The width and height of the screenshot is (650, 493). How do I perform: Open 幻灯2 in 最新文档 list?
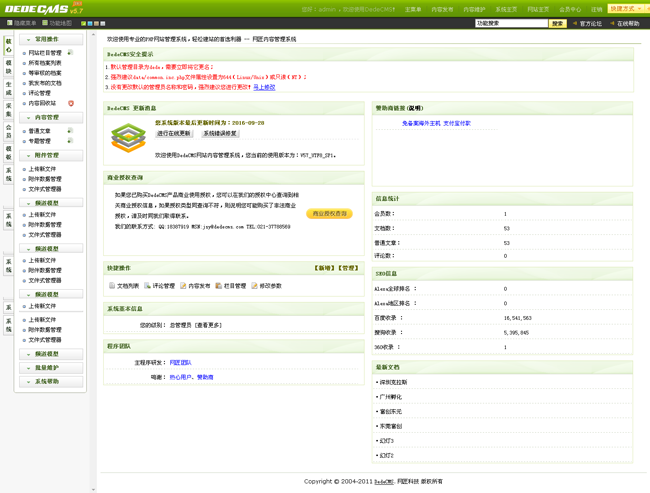(x=386, y=455)
